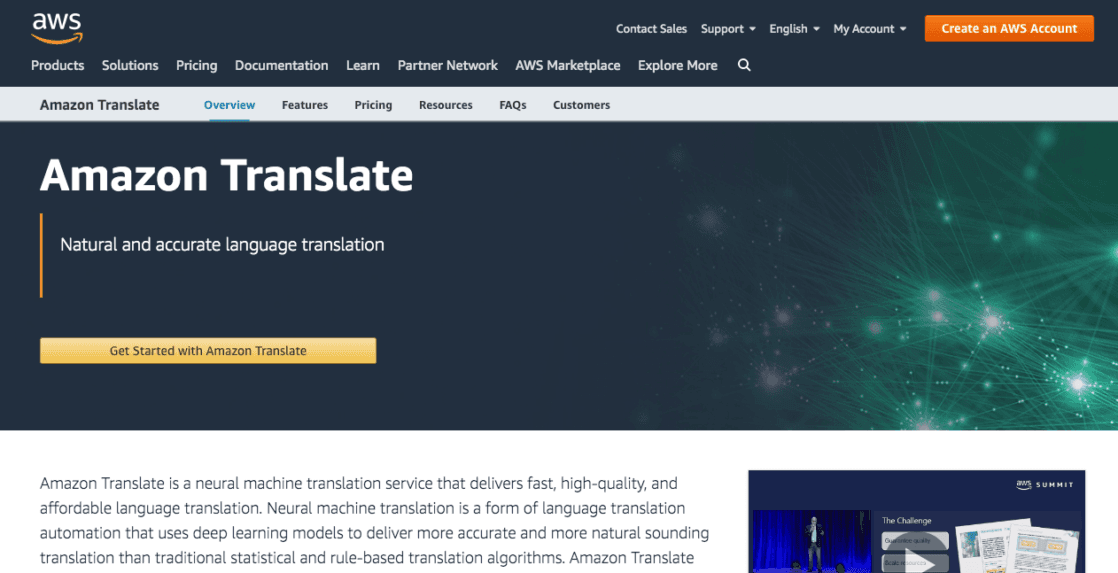Click Contact Sales link

[x=651, y=29]
